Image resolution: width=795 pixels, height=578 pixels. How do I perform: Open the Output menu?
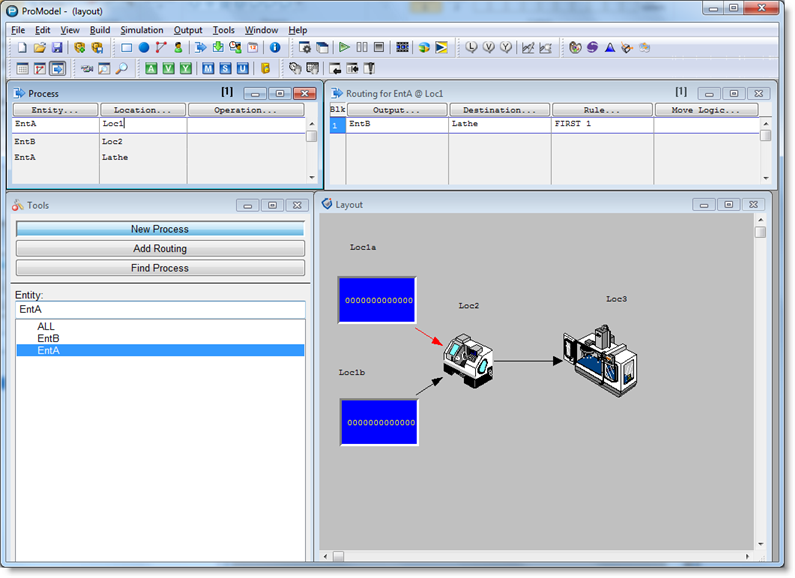click(x=188, y=30)
